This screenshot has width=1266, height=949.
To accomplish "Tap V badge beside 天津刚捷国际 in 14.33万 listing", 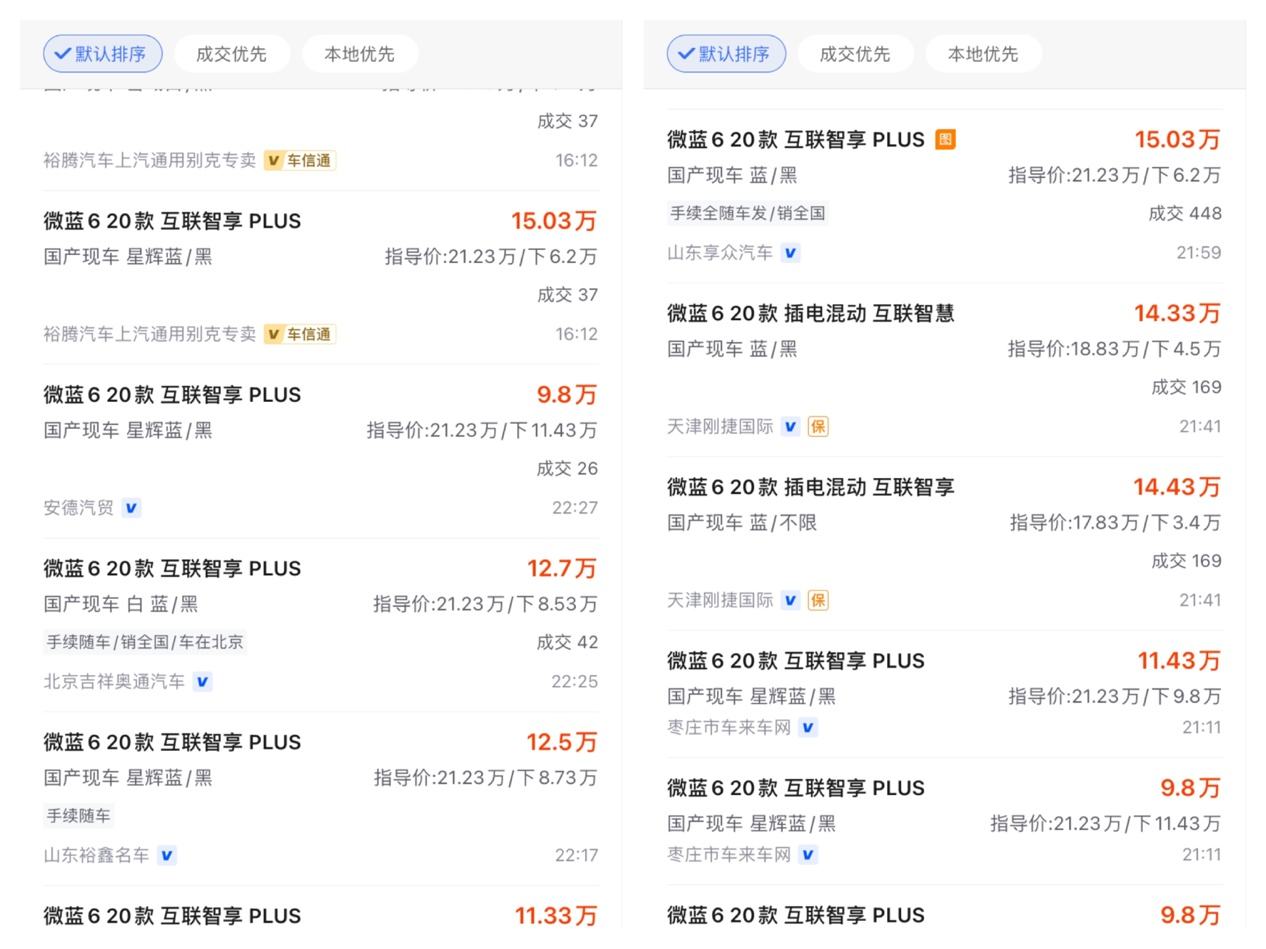I will pos(790,427).
